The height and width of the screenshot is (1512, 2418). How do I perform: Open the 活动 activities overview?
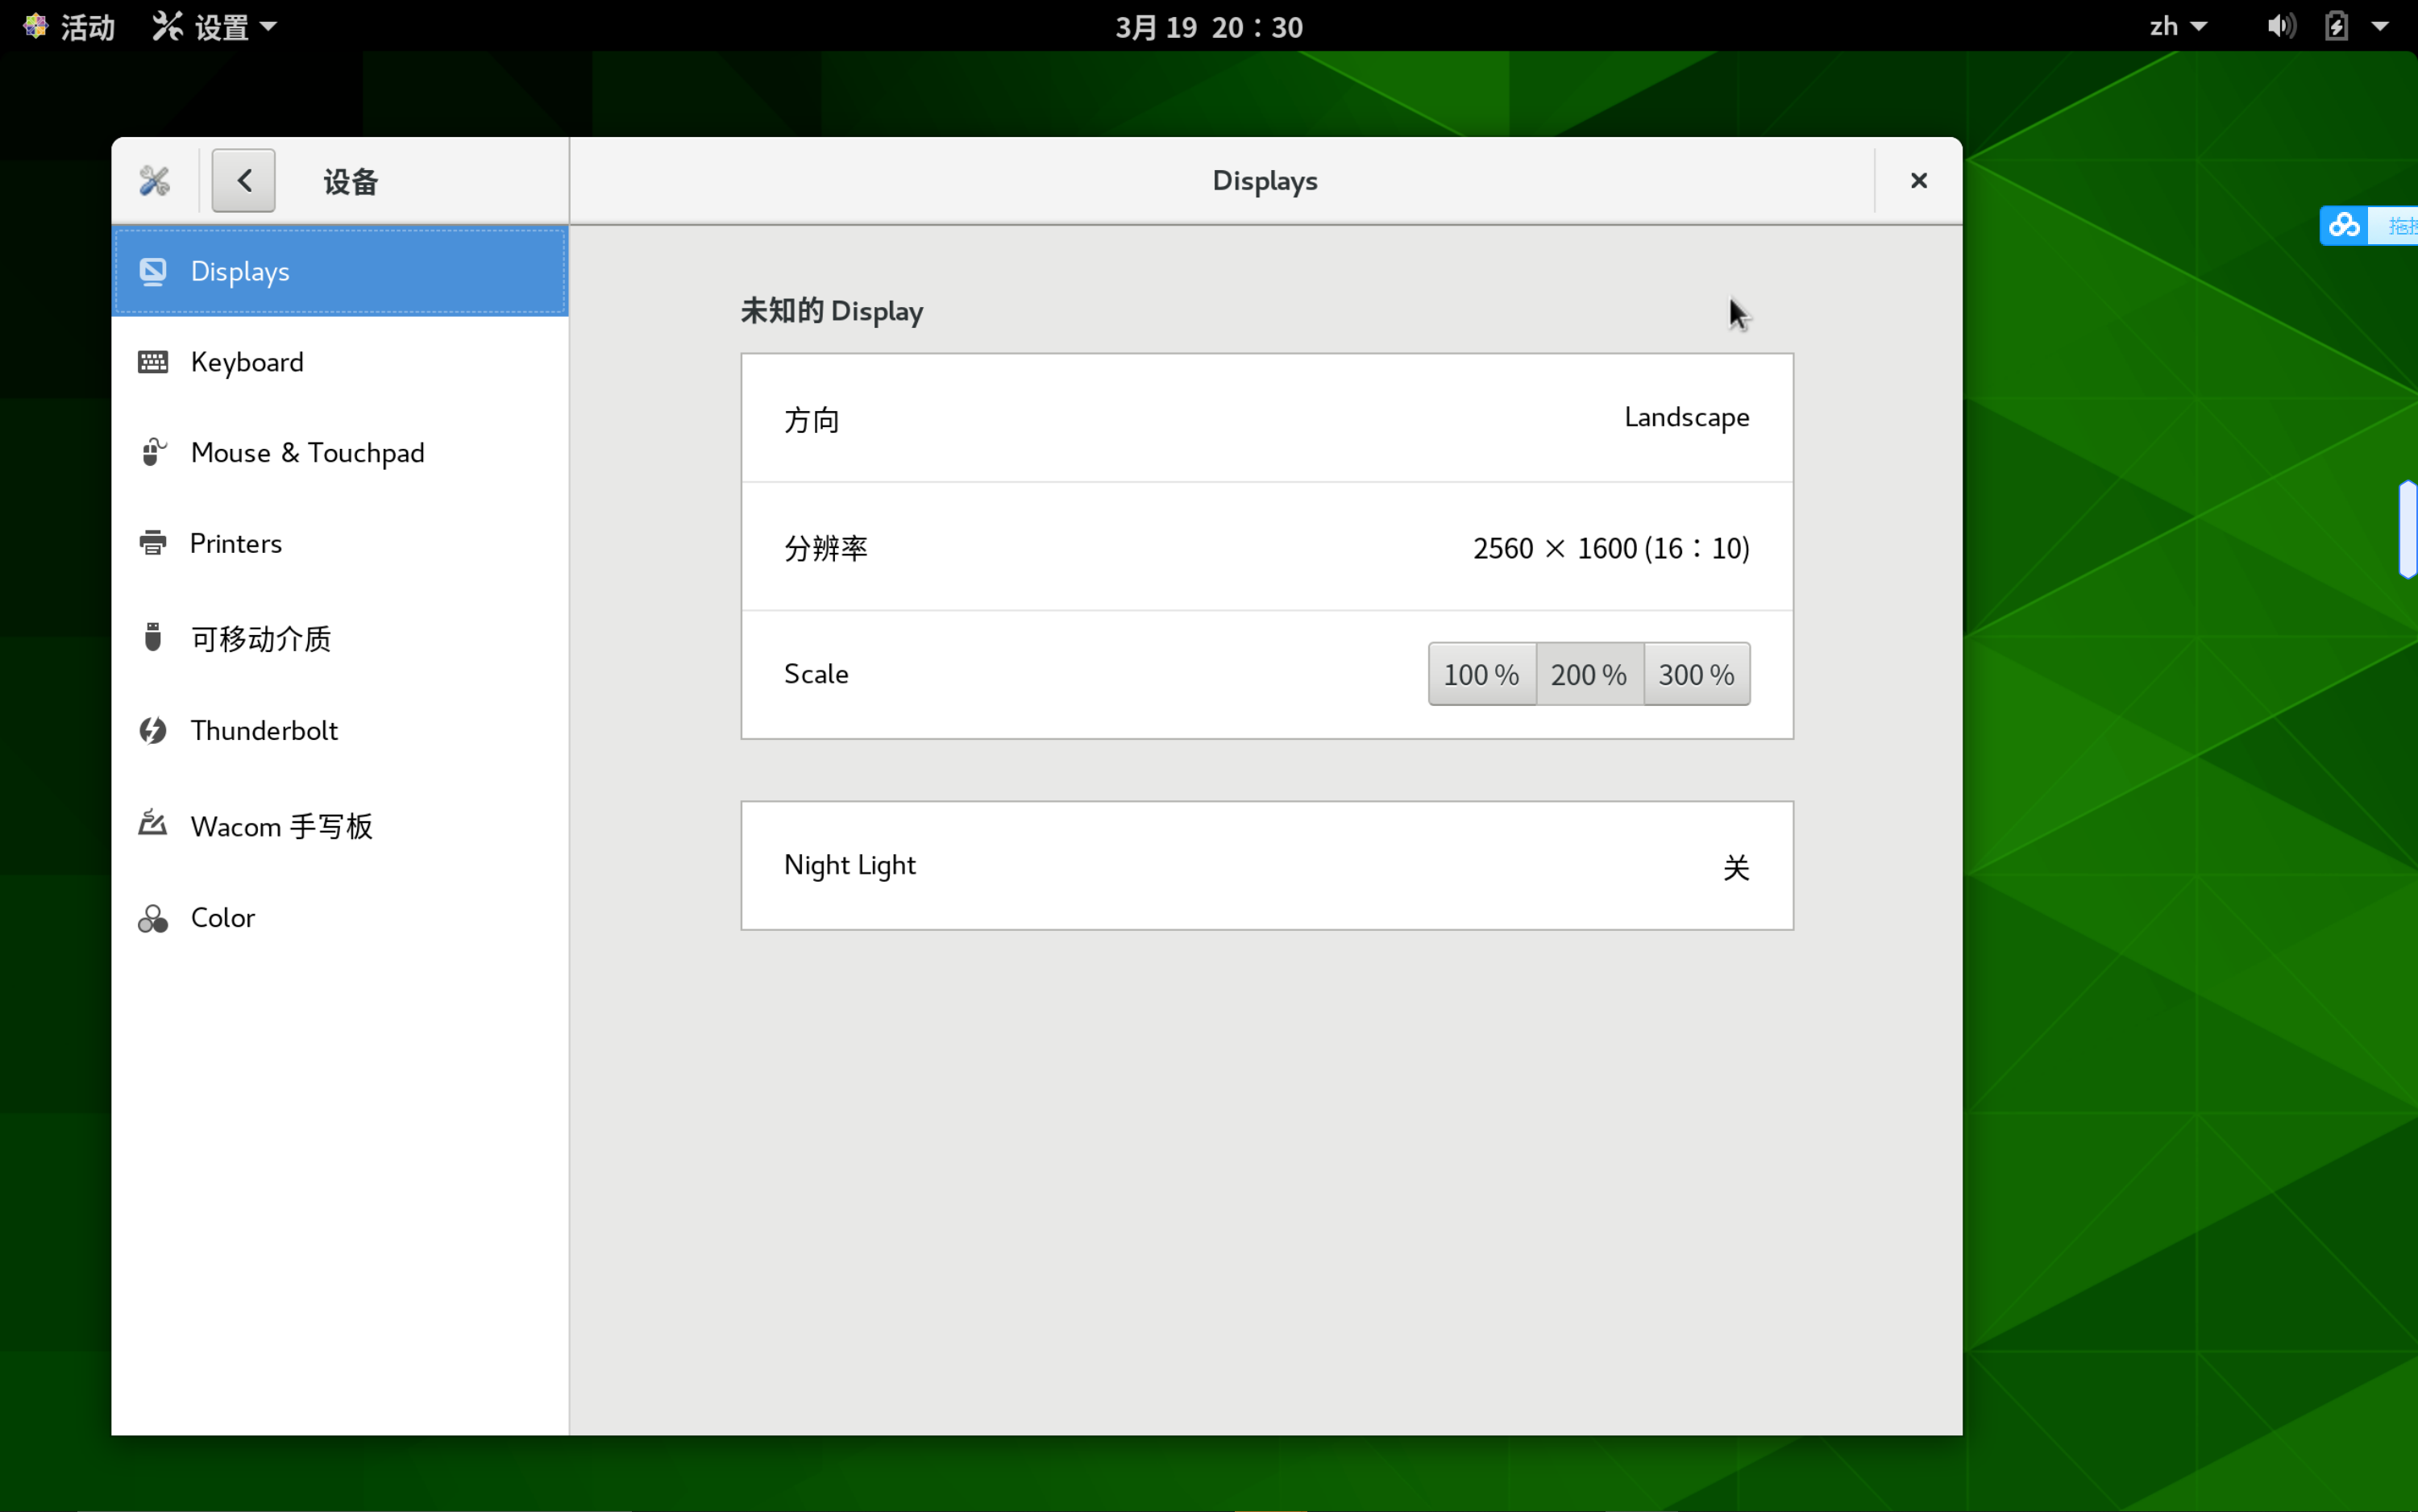(70, 26)
